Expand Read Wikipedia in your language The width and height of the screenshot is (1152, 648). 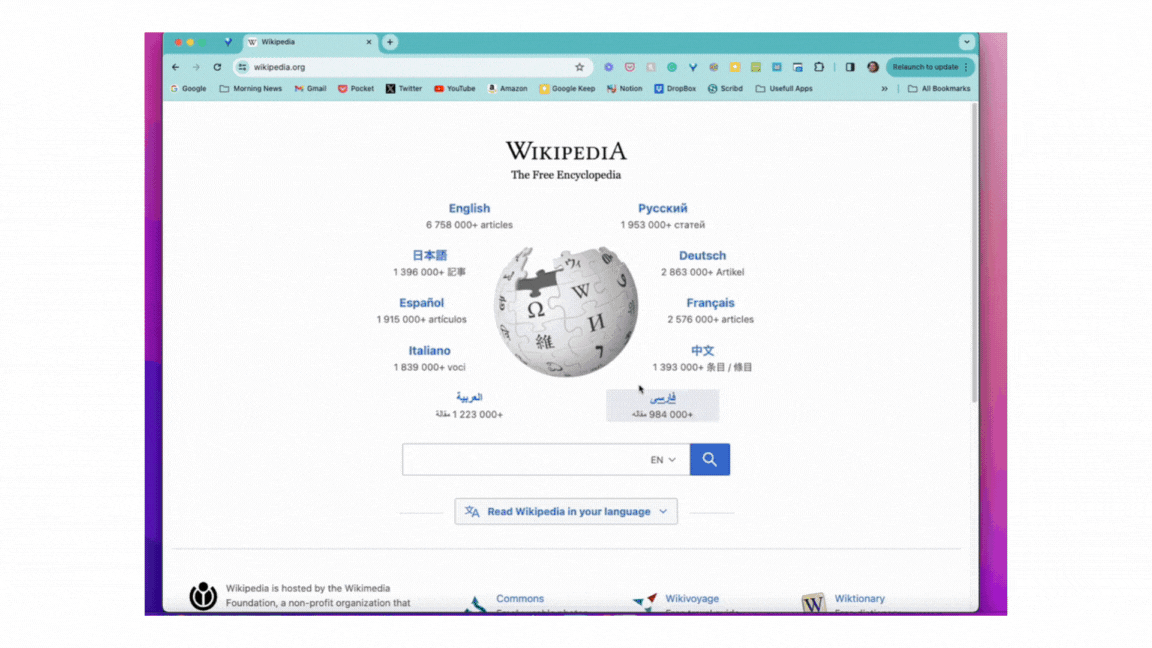click(566, 512)
